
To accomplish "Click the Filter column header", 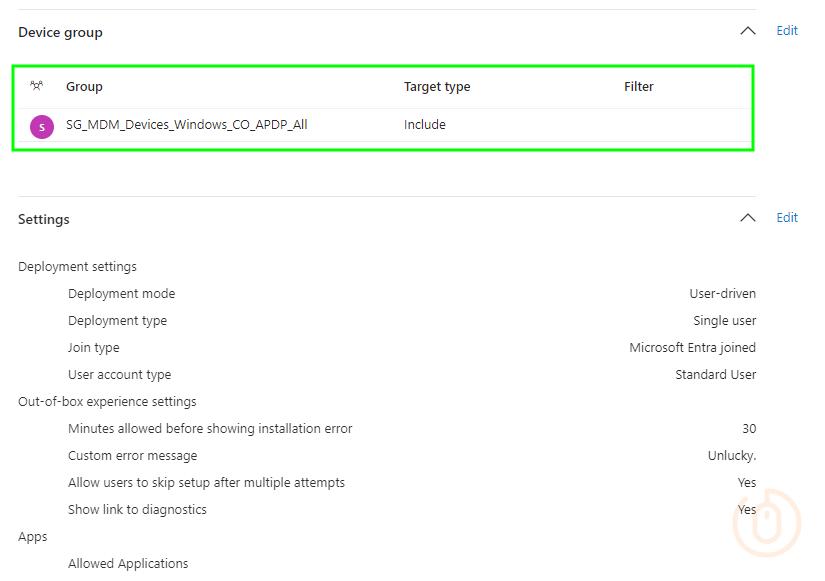I will click(x=638, y=87).
